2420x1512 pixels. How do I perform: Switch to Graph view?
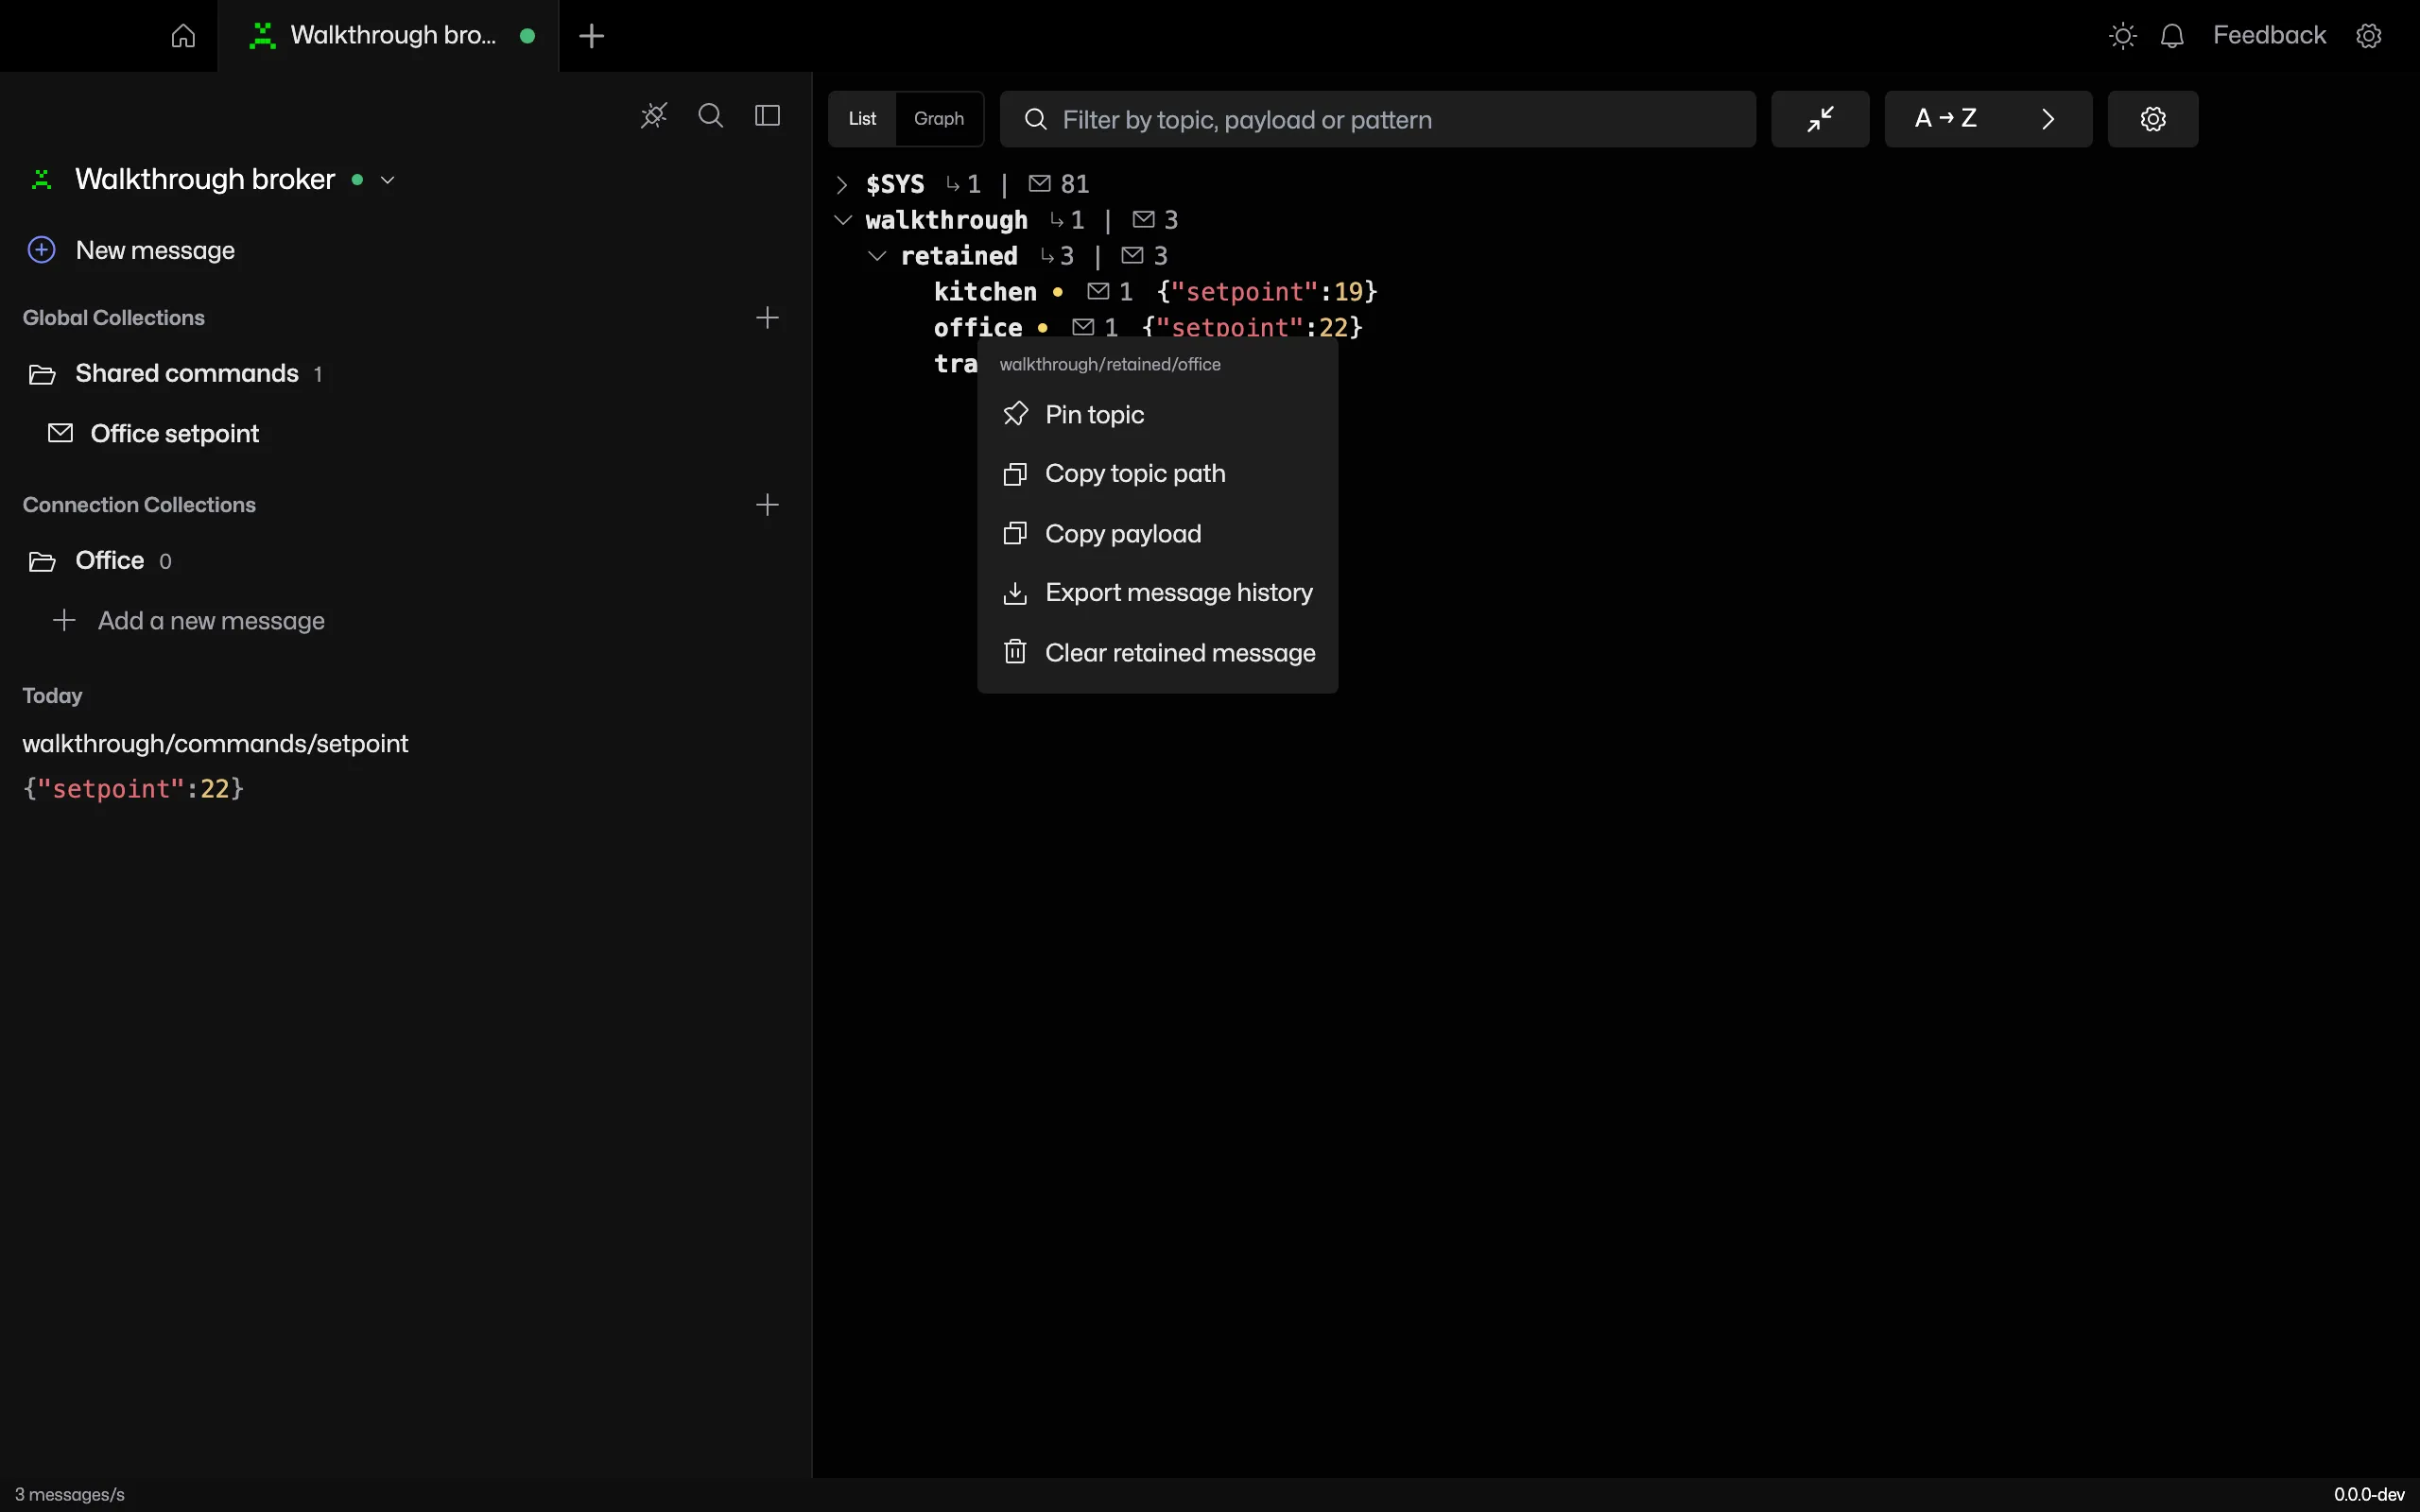tap(939, 119)
